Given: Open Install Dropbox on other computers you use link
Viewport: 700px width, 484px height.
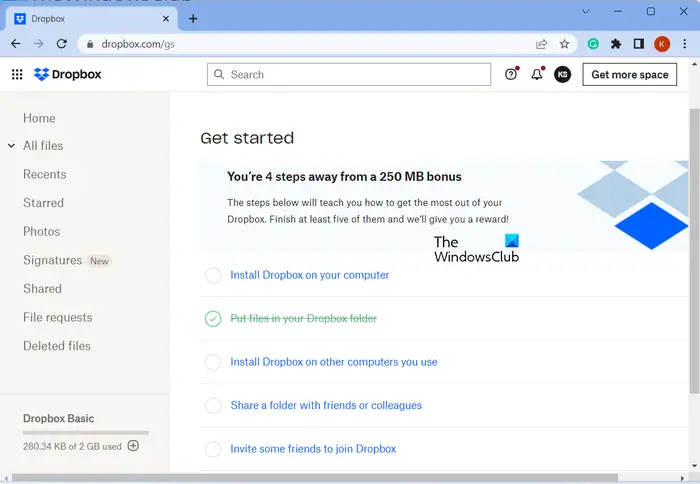Looking at the screenshot, I should (x=333, y=362).
